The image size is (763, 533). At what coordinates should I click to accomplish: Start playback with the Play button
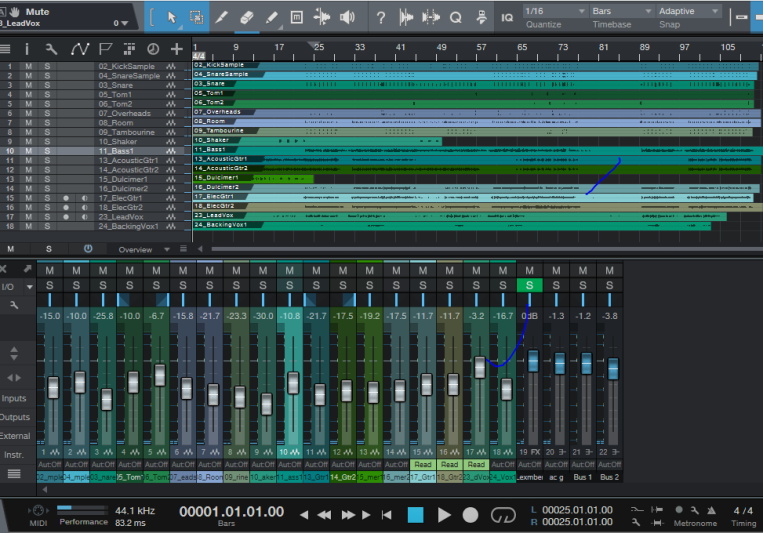click(x=444, y=515)
